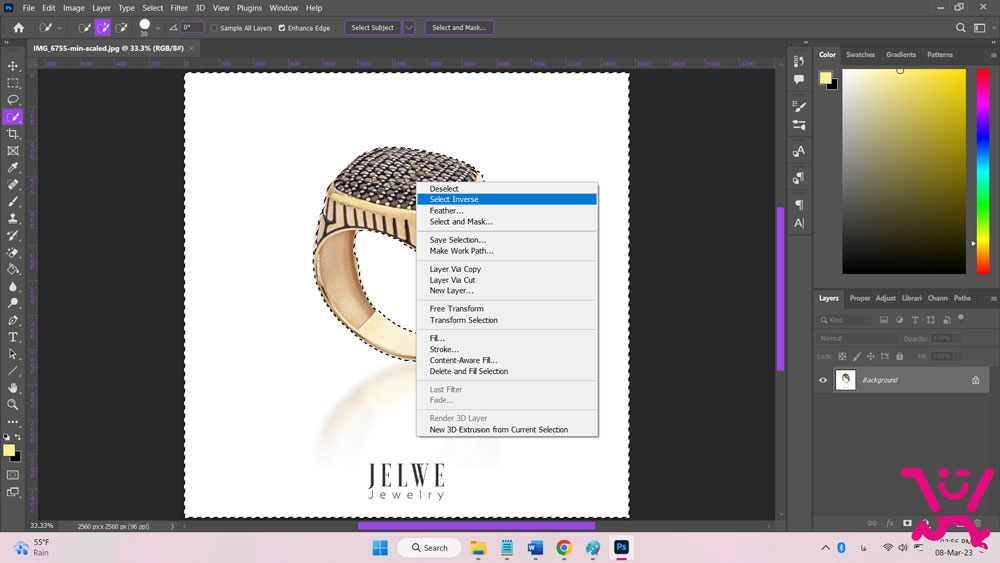
Task: Click the Home icon in options bar
Action: pyautogui.click(x=18, y=27)
